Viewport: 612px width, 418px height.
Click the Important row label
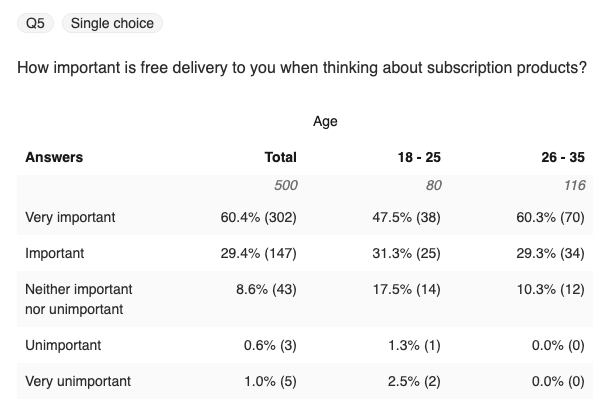pyautogui.click(x=54, y=253)
